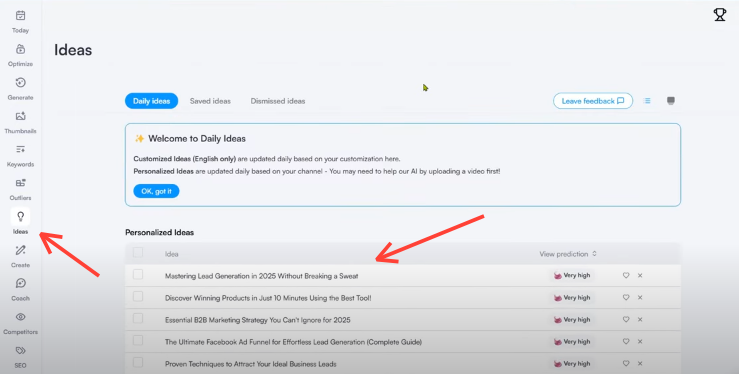The width and height of the screenshot is (739, 374).
Task: Dismiss the Discover Winning Products idea
Action: pyautogui.click(x=640, y=298)
